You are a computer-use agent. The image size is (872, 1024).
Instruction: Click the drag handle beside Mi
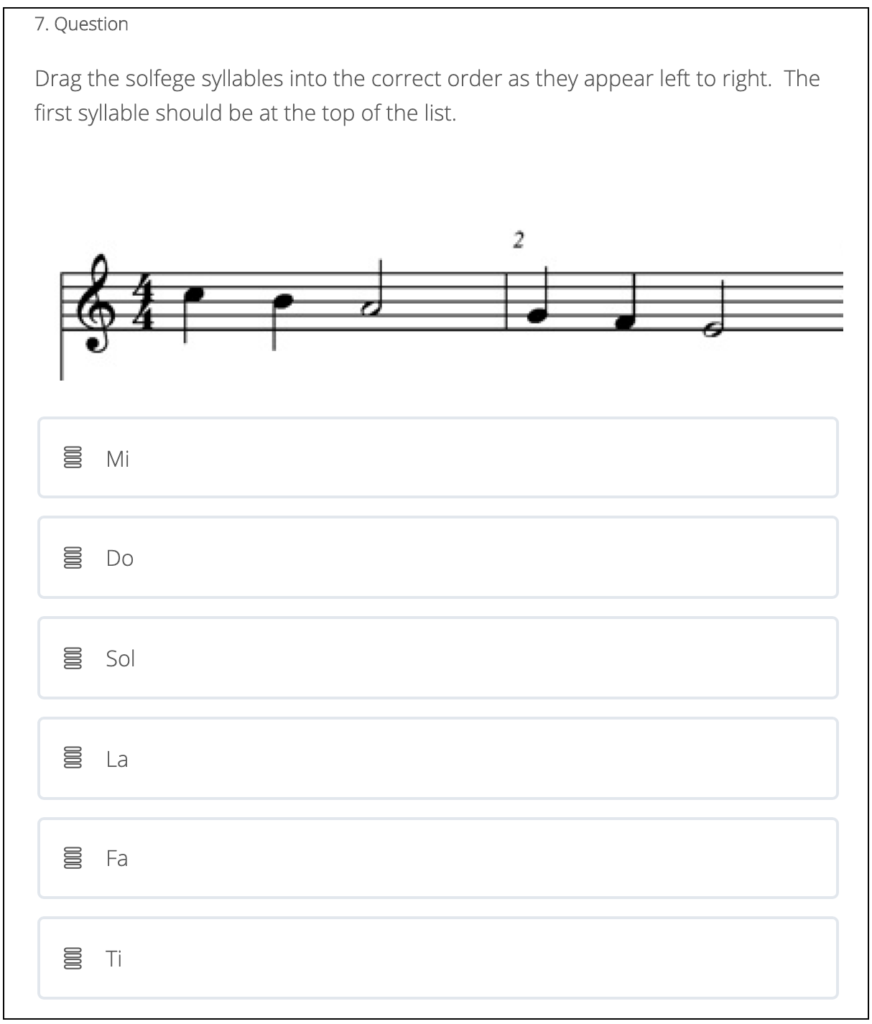(72, 459)
